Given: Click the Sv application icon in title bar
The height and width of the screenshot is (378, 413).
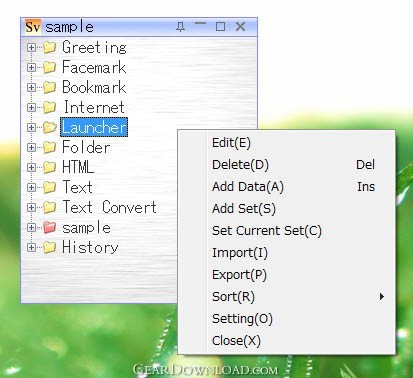Looking at the screenshot, I should click(33, 27).
